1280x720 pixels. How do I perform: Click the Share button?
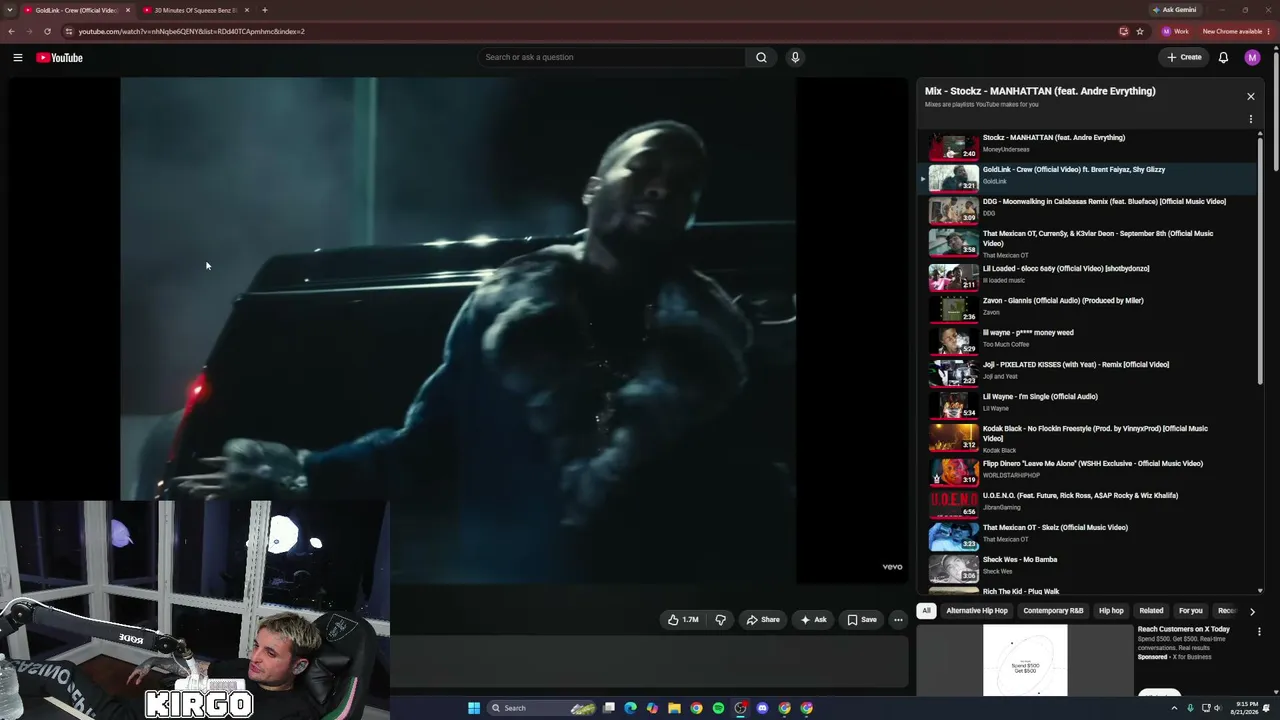tap(763, 620)
